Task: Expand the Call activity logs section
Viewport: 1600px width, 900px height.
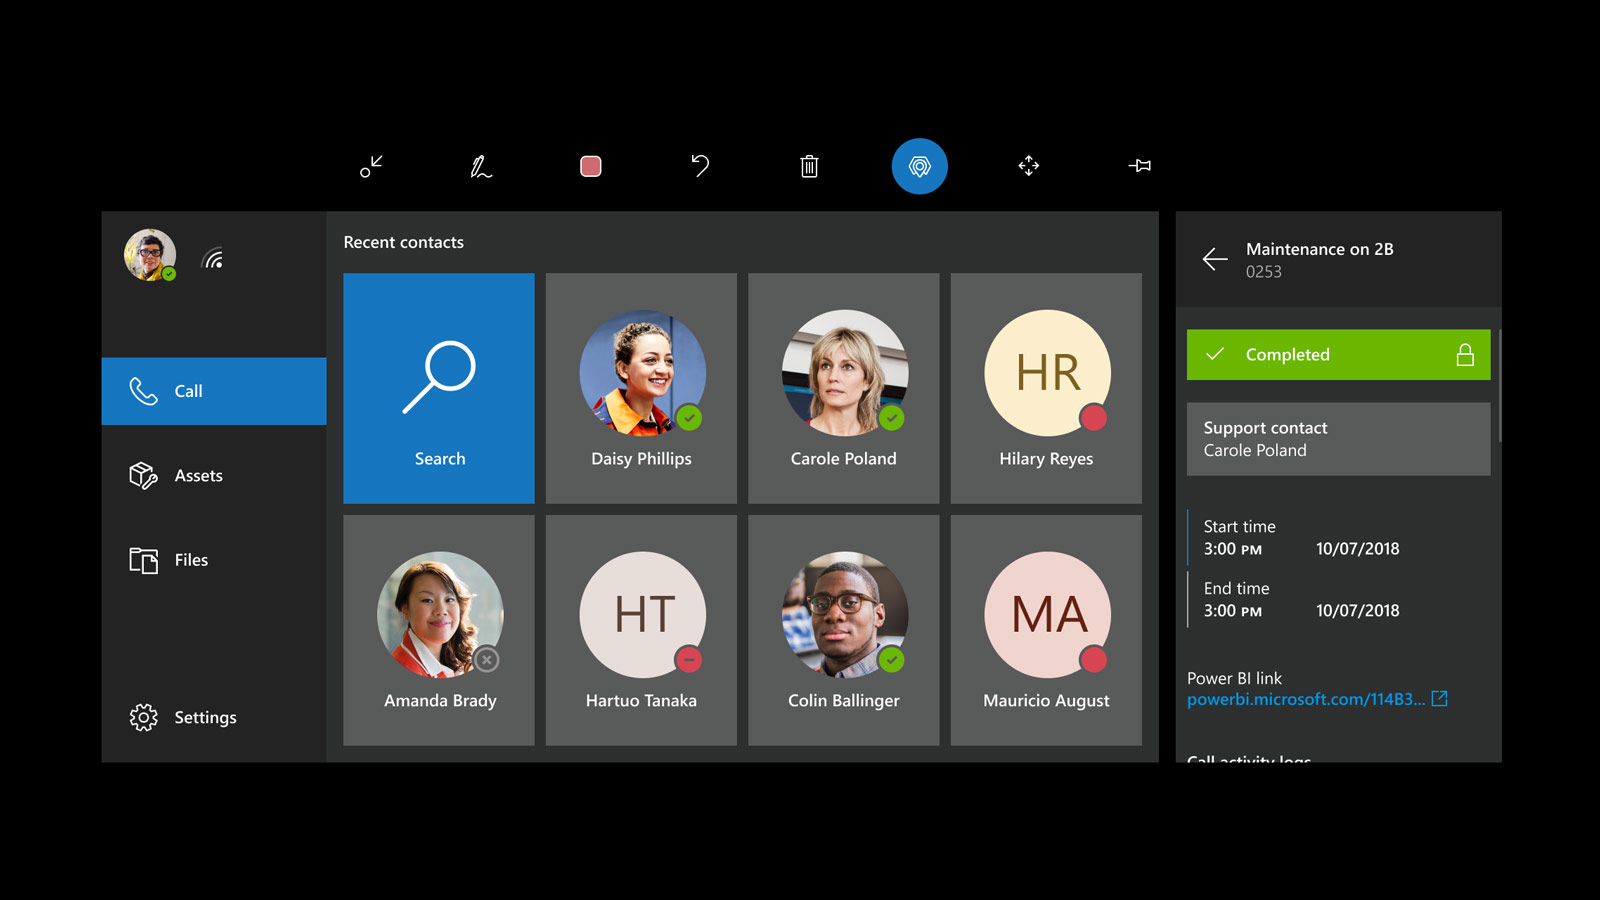Action: [1249, 760]
